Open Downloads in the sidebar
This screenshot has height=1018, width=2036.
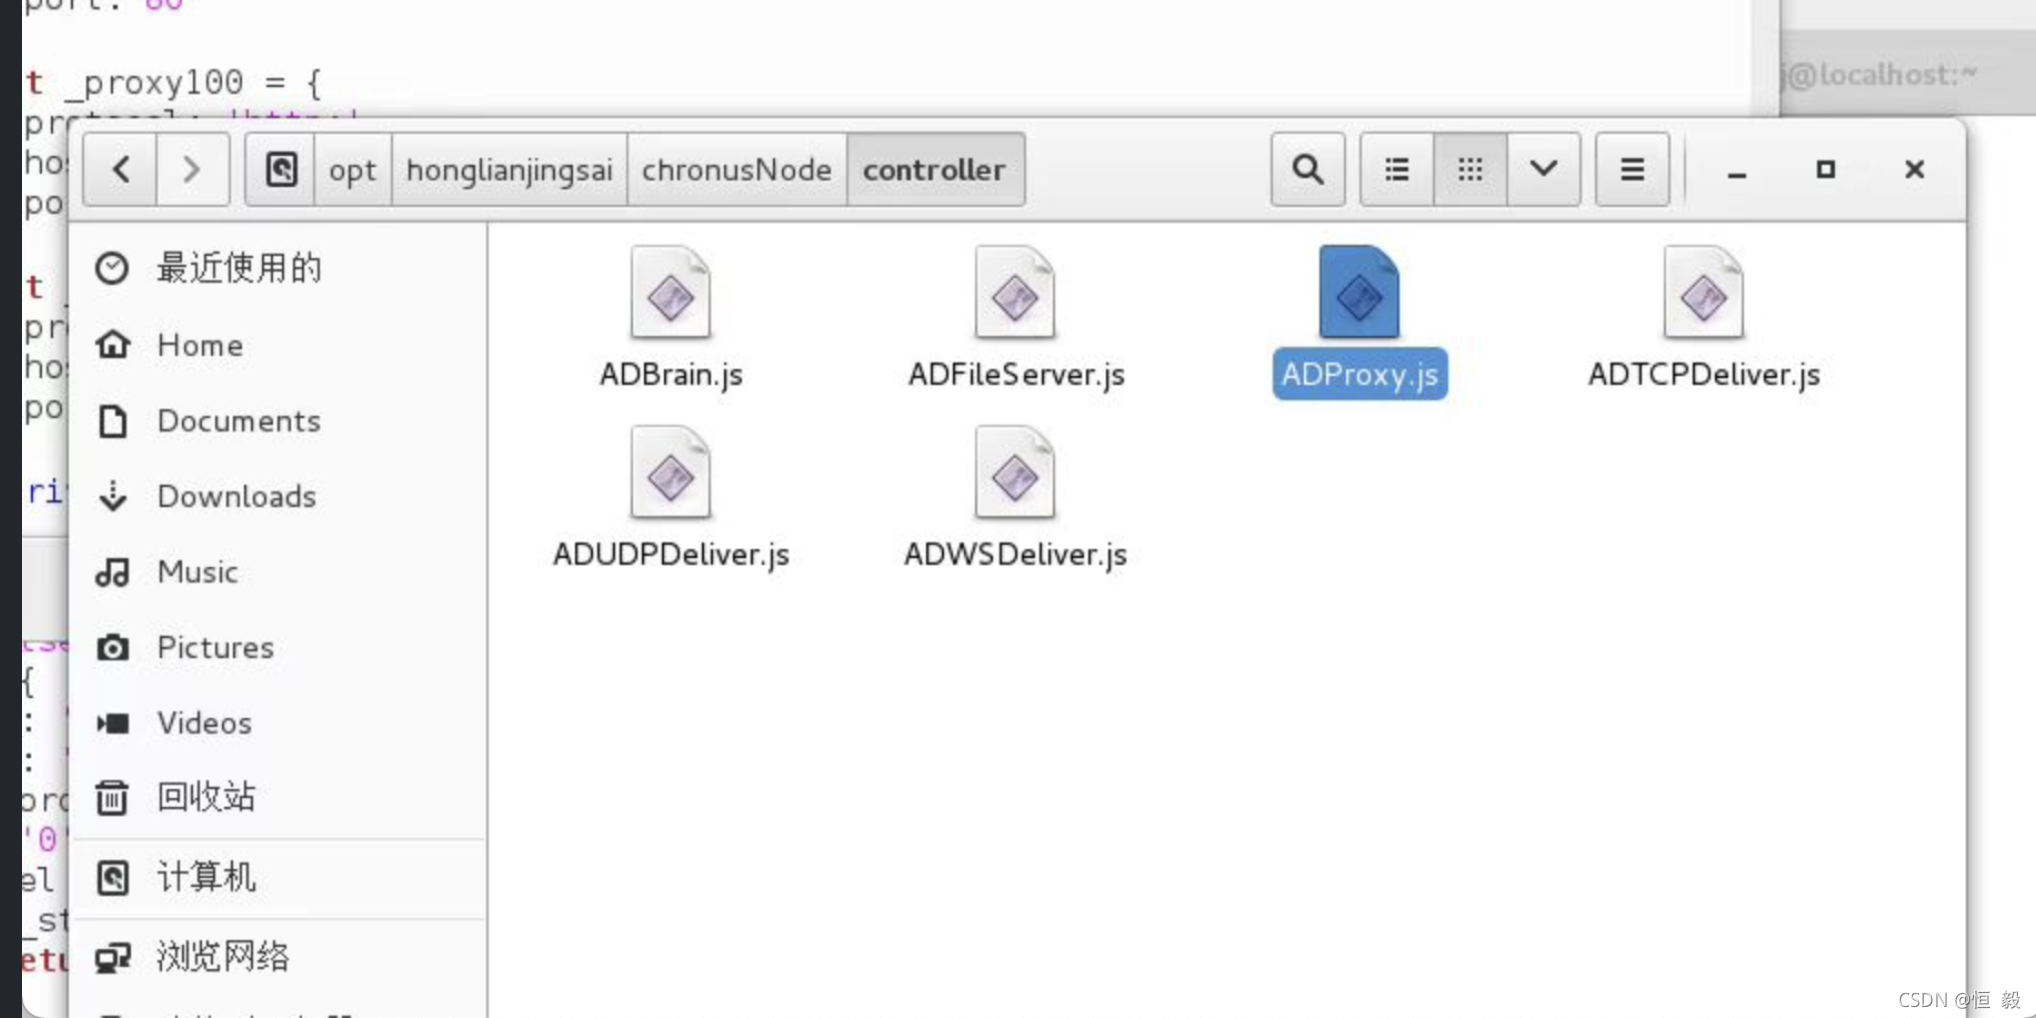[278, 496]
